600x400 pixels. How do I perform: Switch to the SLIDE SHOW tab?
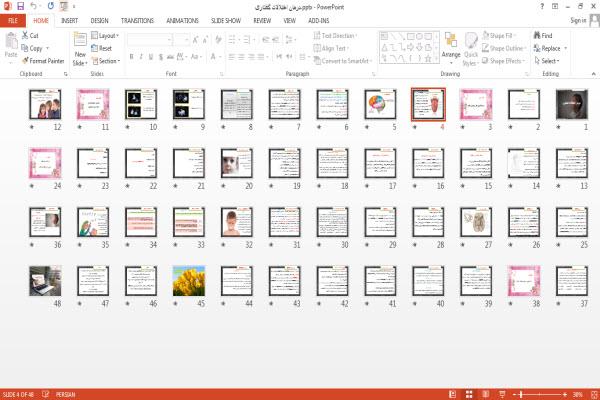click(x=226, y=21)
